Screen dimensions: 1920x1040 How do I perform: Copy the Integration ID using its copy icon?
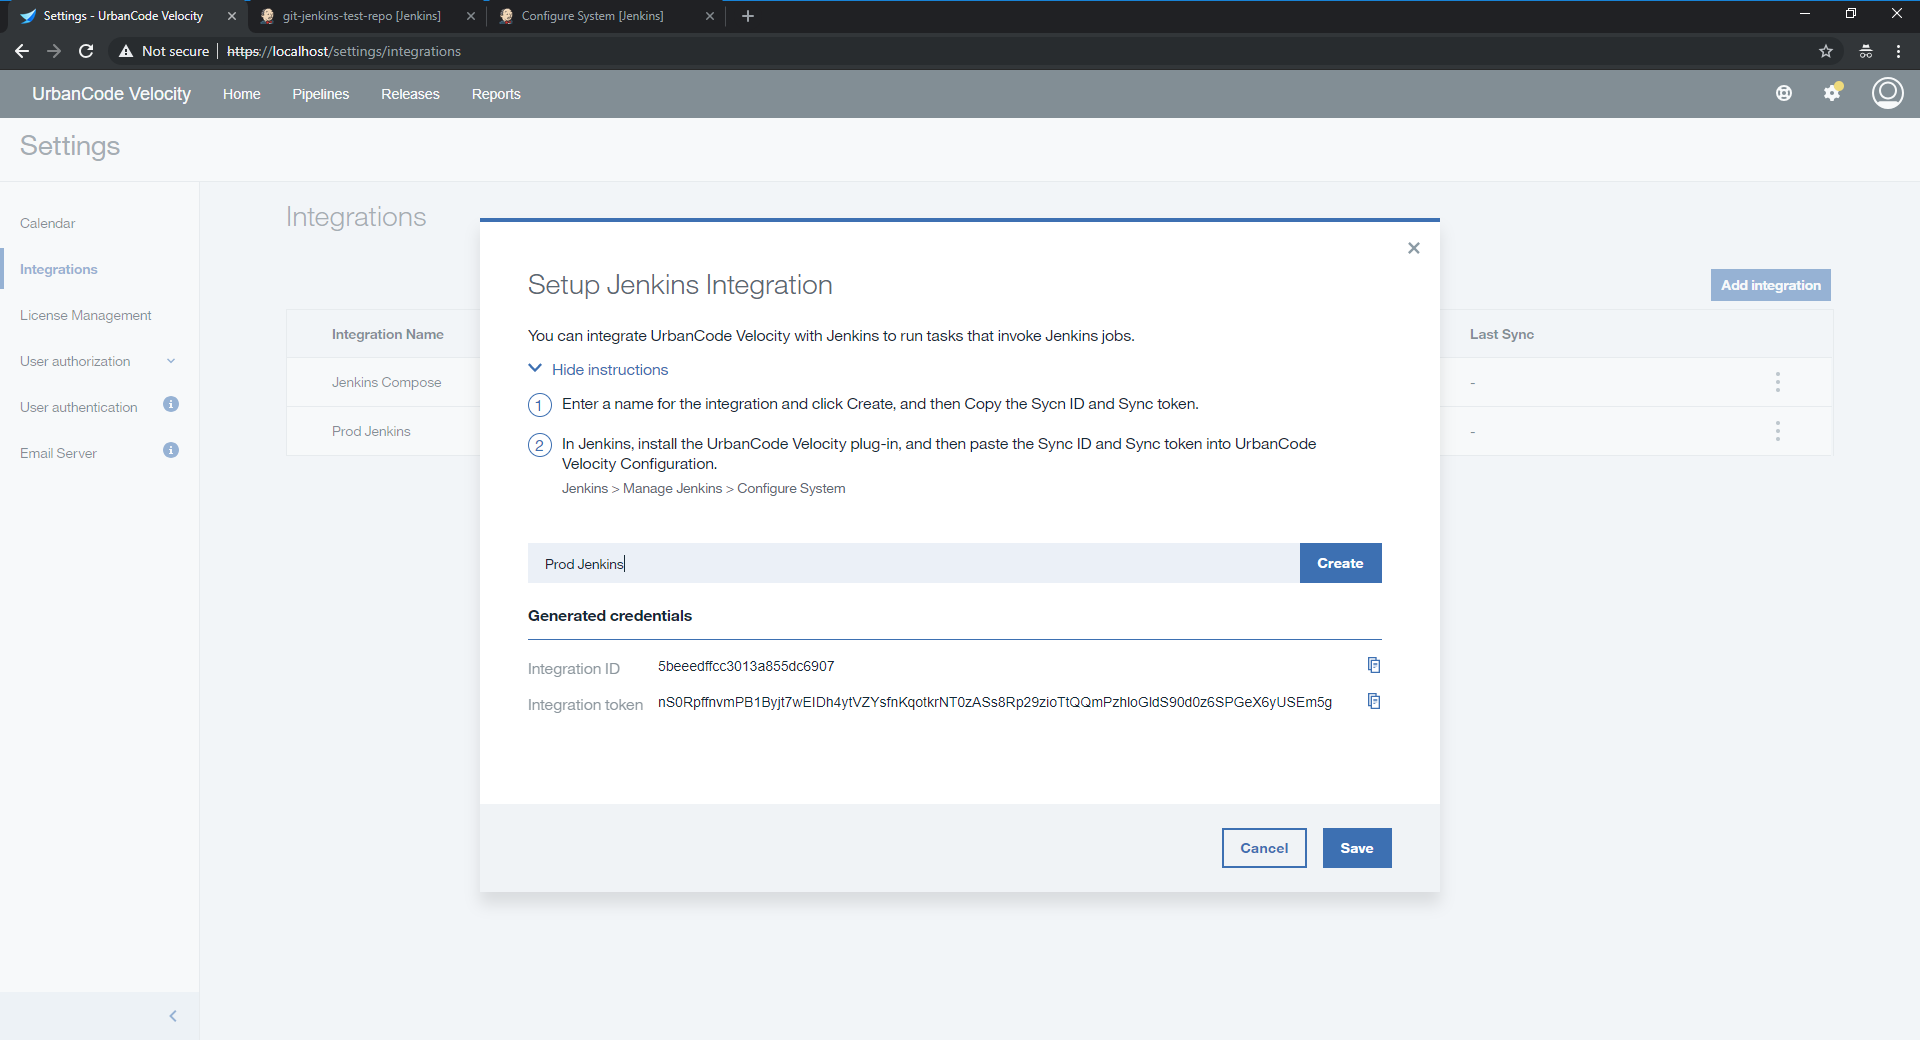pyautogui.click(x=1374, y=665)
